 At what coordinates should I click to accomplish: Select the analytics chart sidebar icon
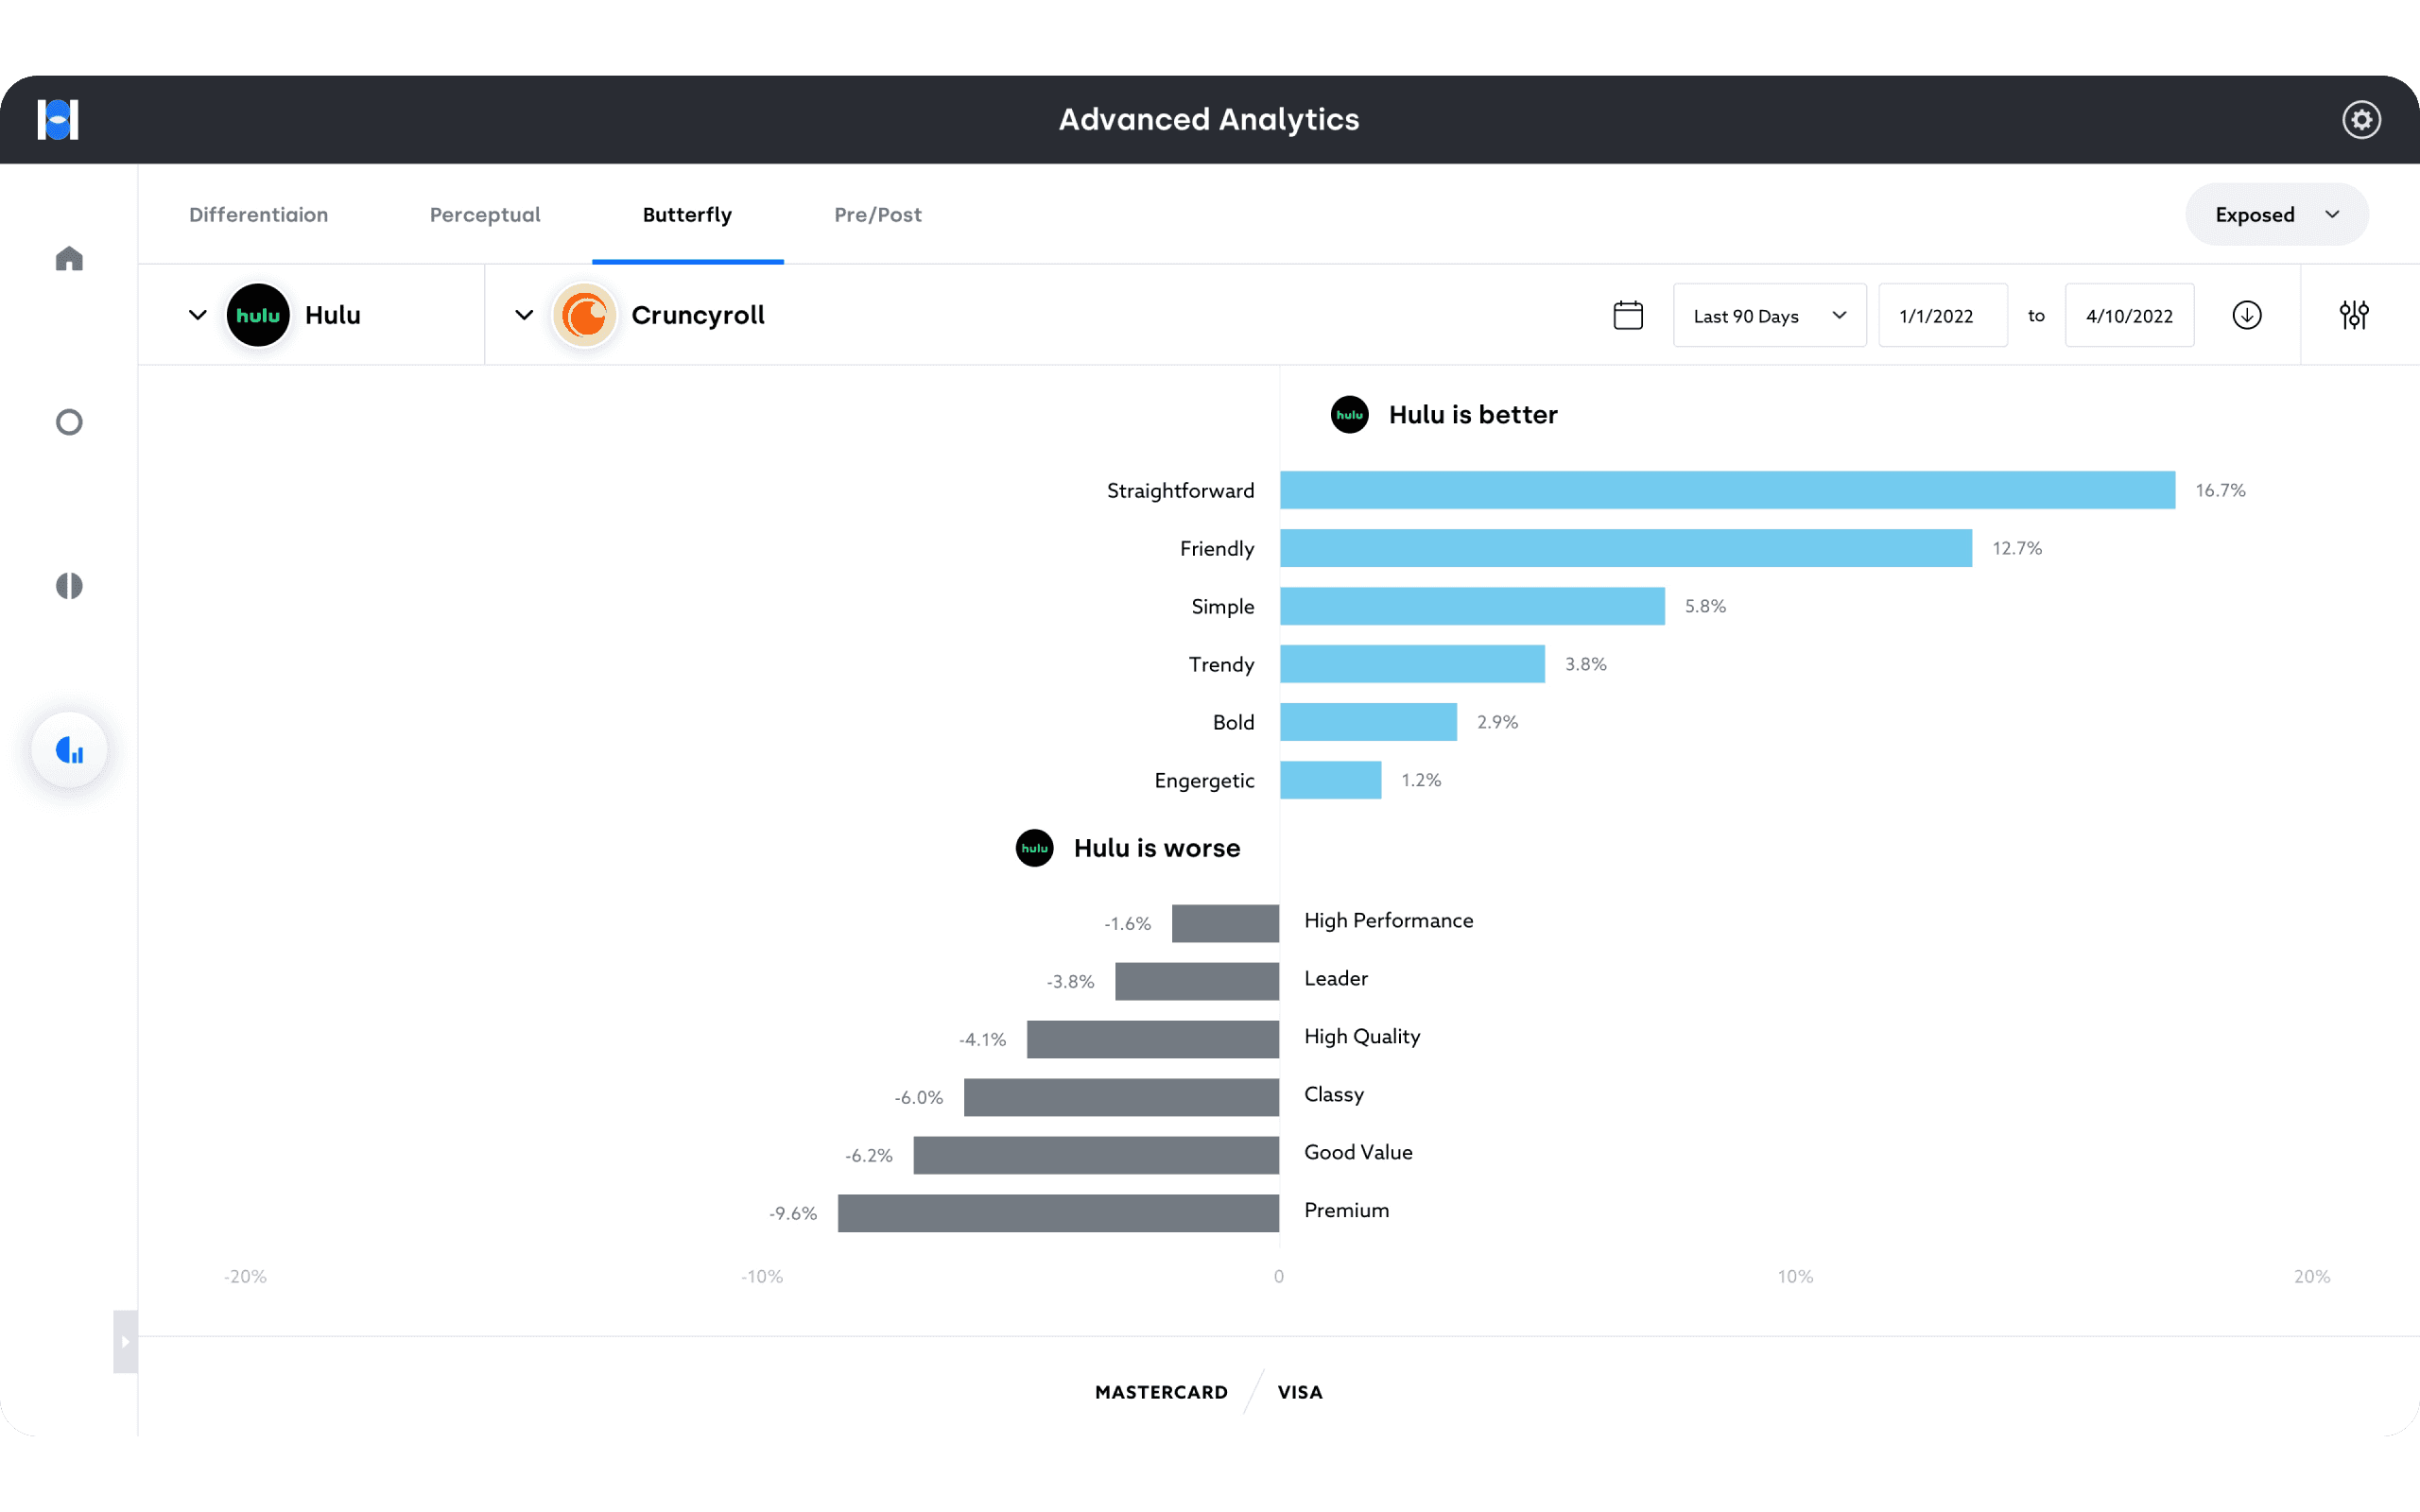point(69,750)
